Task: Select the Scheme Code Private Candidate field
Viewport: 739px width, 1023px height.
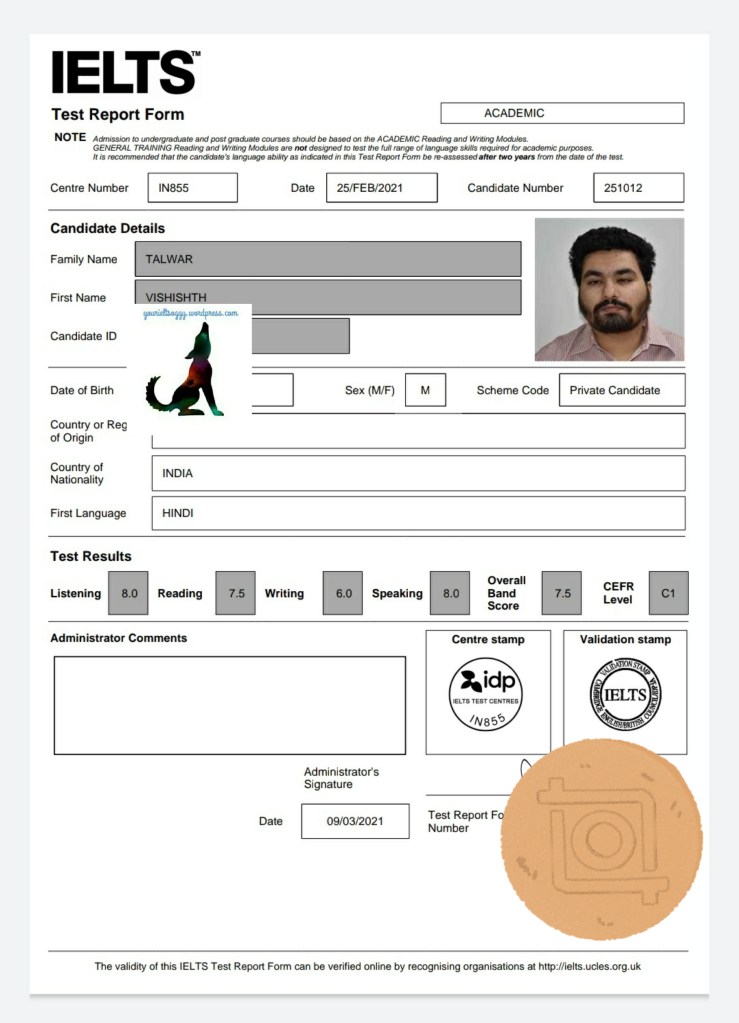Action: 622,390
